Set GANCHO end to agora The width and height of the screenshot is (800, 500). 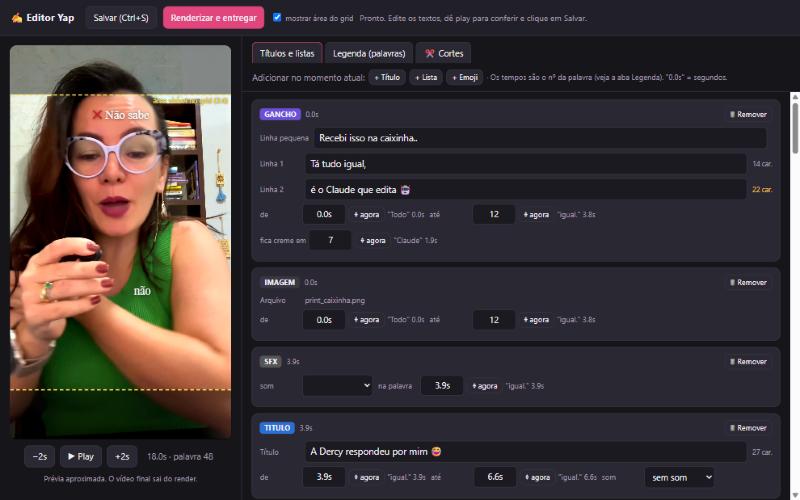536,215
